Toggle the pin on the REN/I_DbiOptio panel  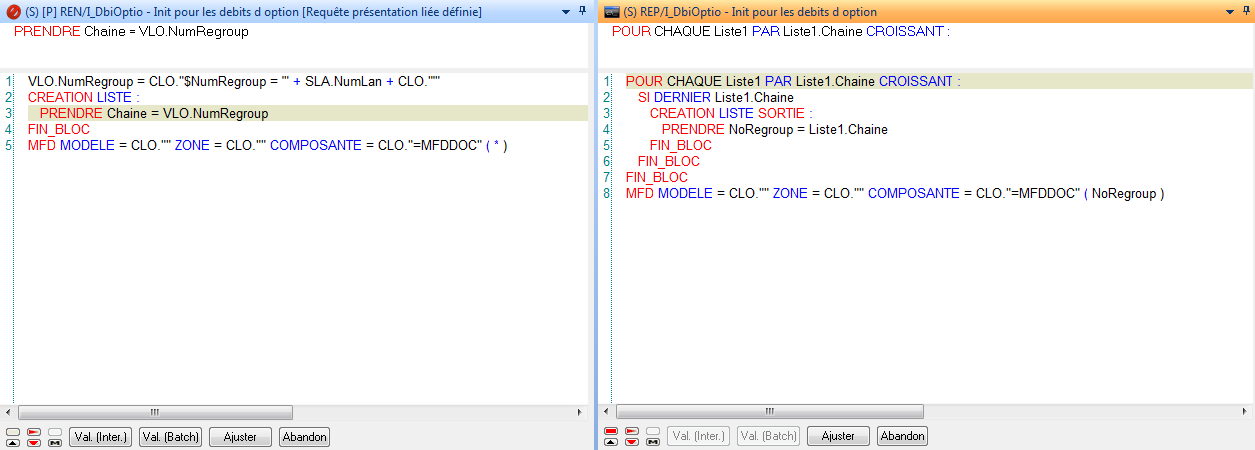[x=583, y=11]
